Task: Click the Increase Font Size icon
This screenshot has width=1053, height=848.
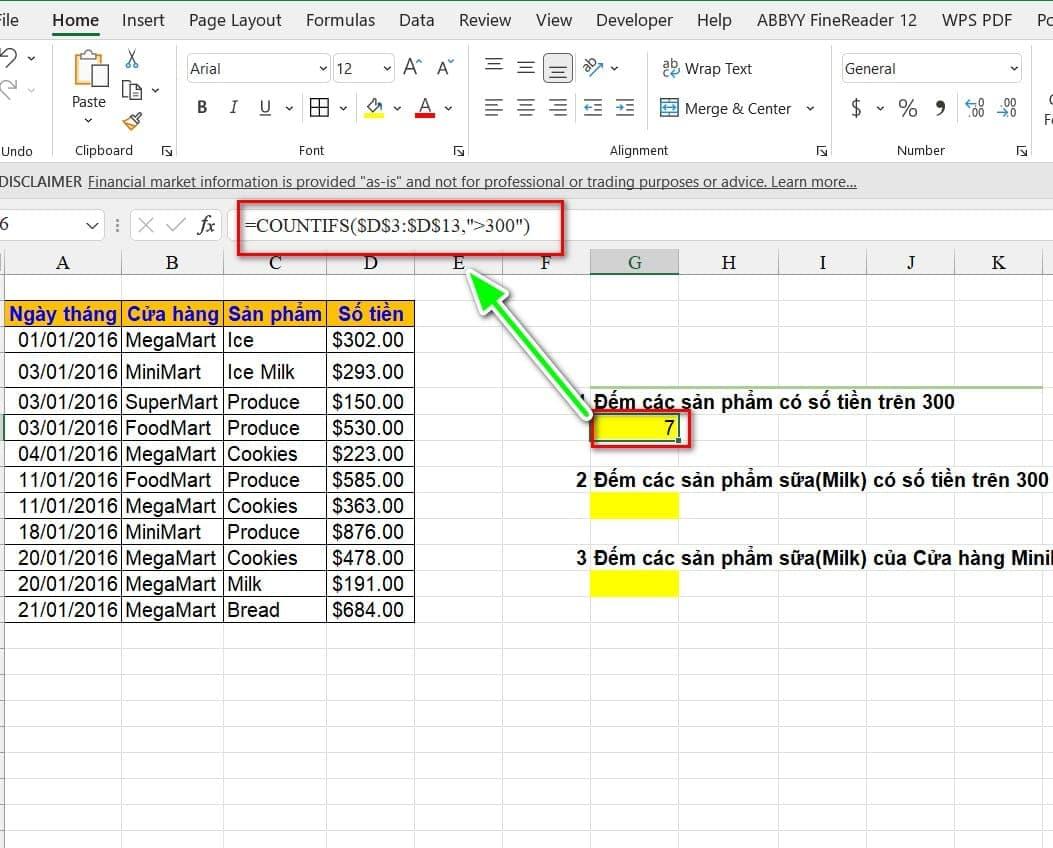Action: coord(411,68)
